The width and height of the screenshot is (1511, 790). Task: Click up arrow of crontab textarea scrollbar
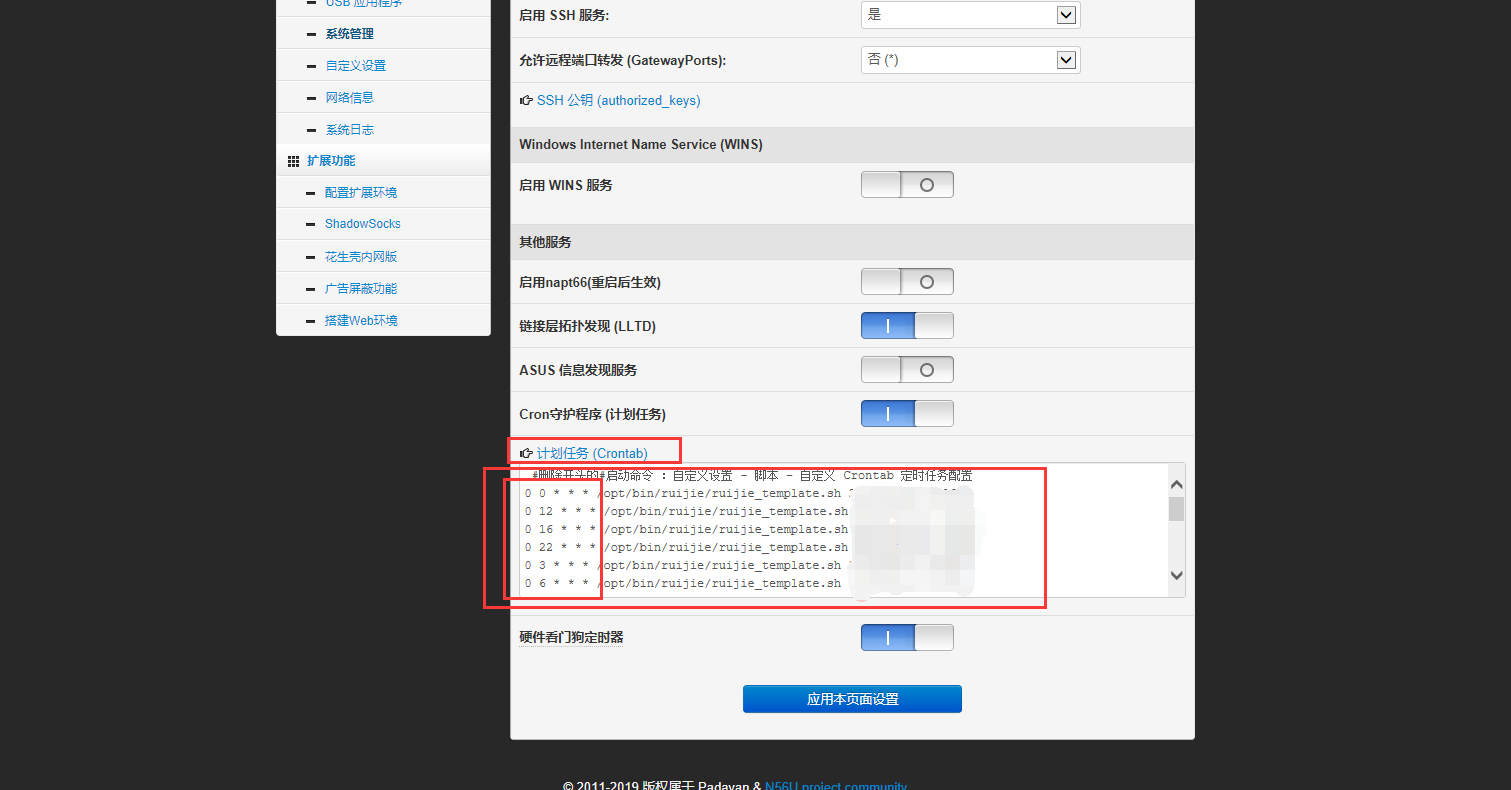[1176, 485]
